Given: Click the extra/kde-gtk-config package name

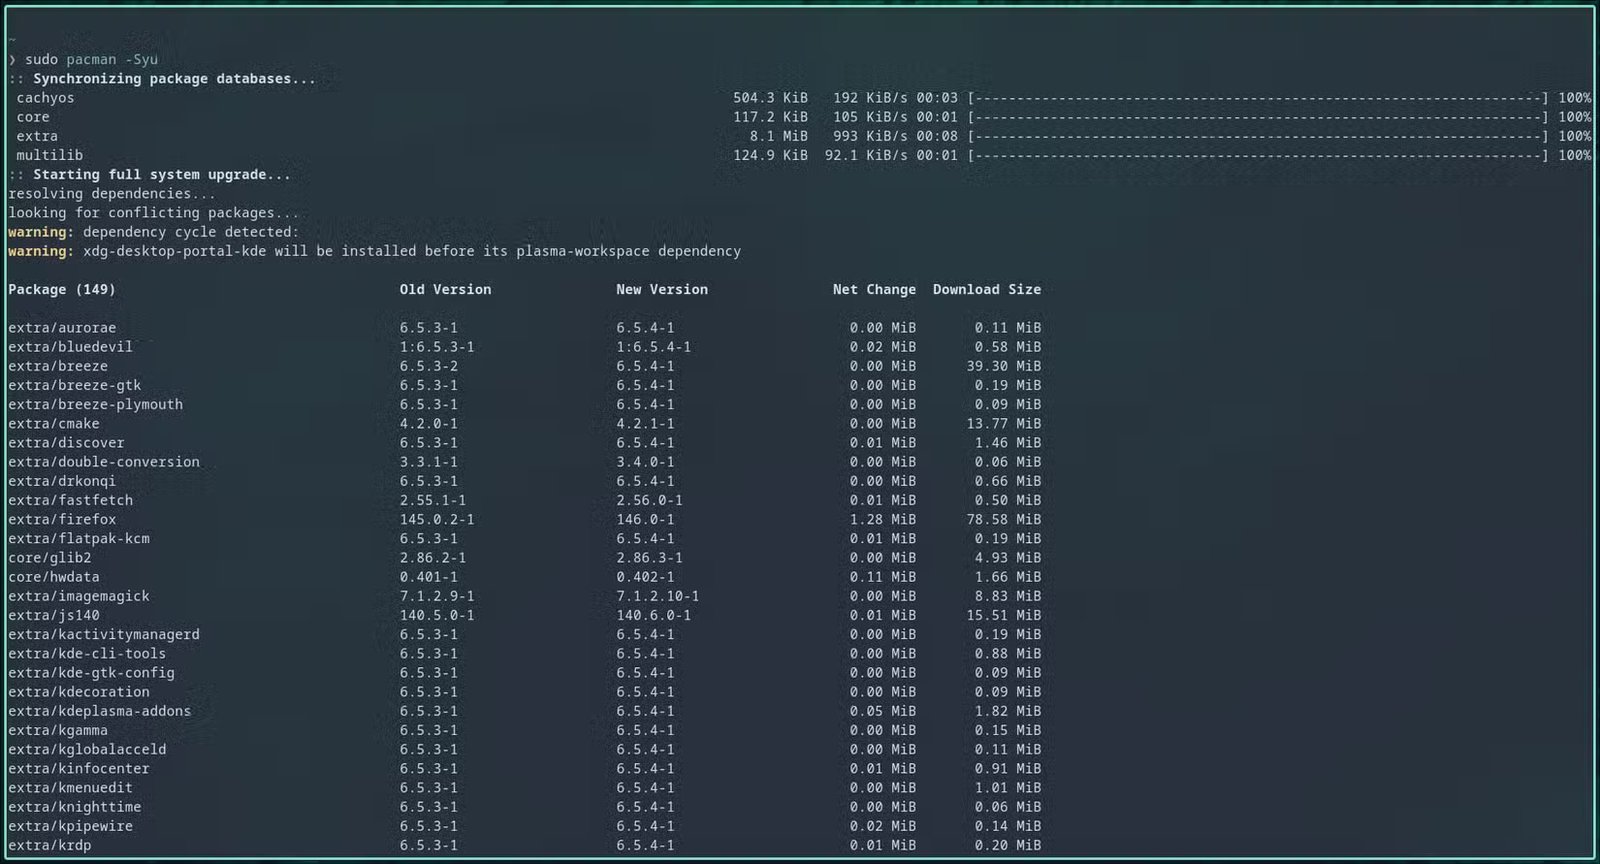Looking at the screenshot, I should pyautogui.click(x=91, y=672).
